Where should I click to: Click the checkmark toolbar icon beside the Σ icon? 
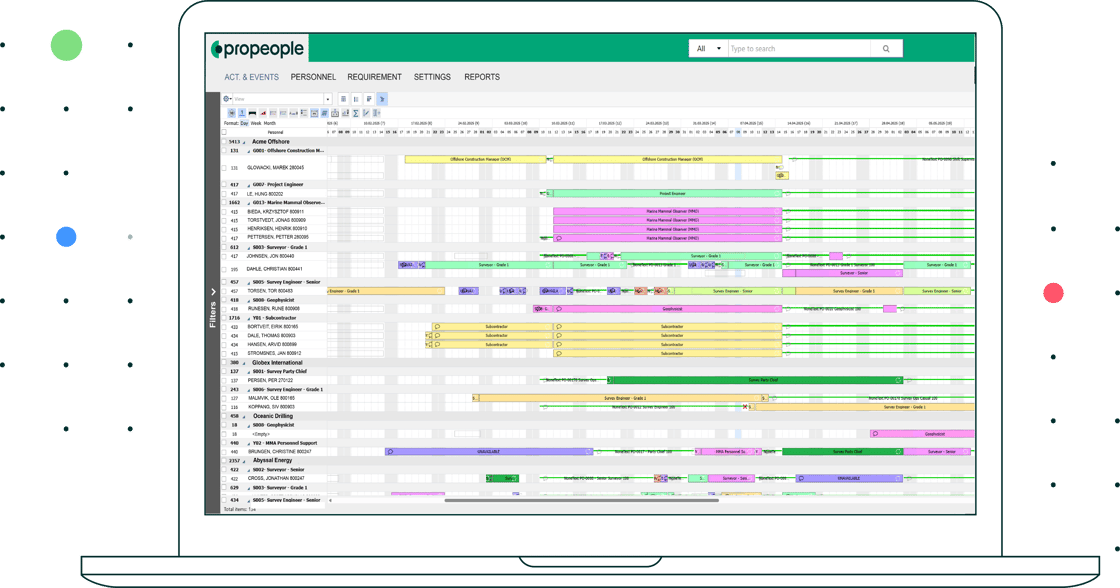[366, 112]
